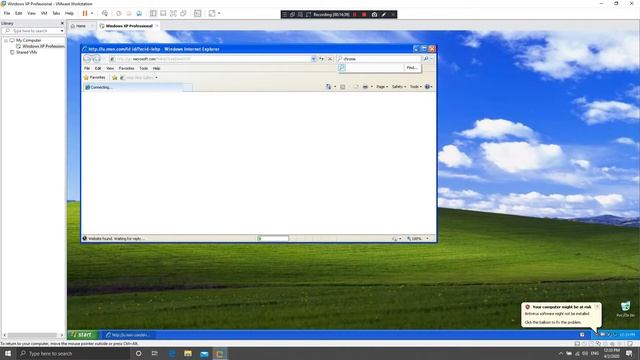
Task: Open File Explorer from the Windows taskbar
Action: tap(188, 353)
